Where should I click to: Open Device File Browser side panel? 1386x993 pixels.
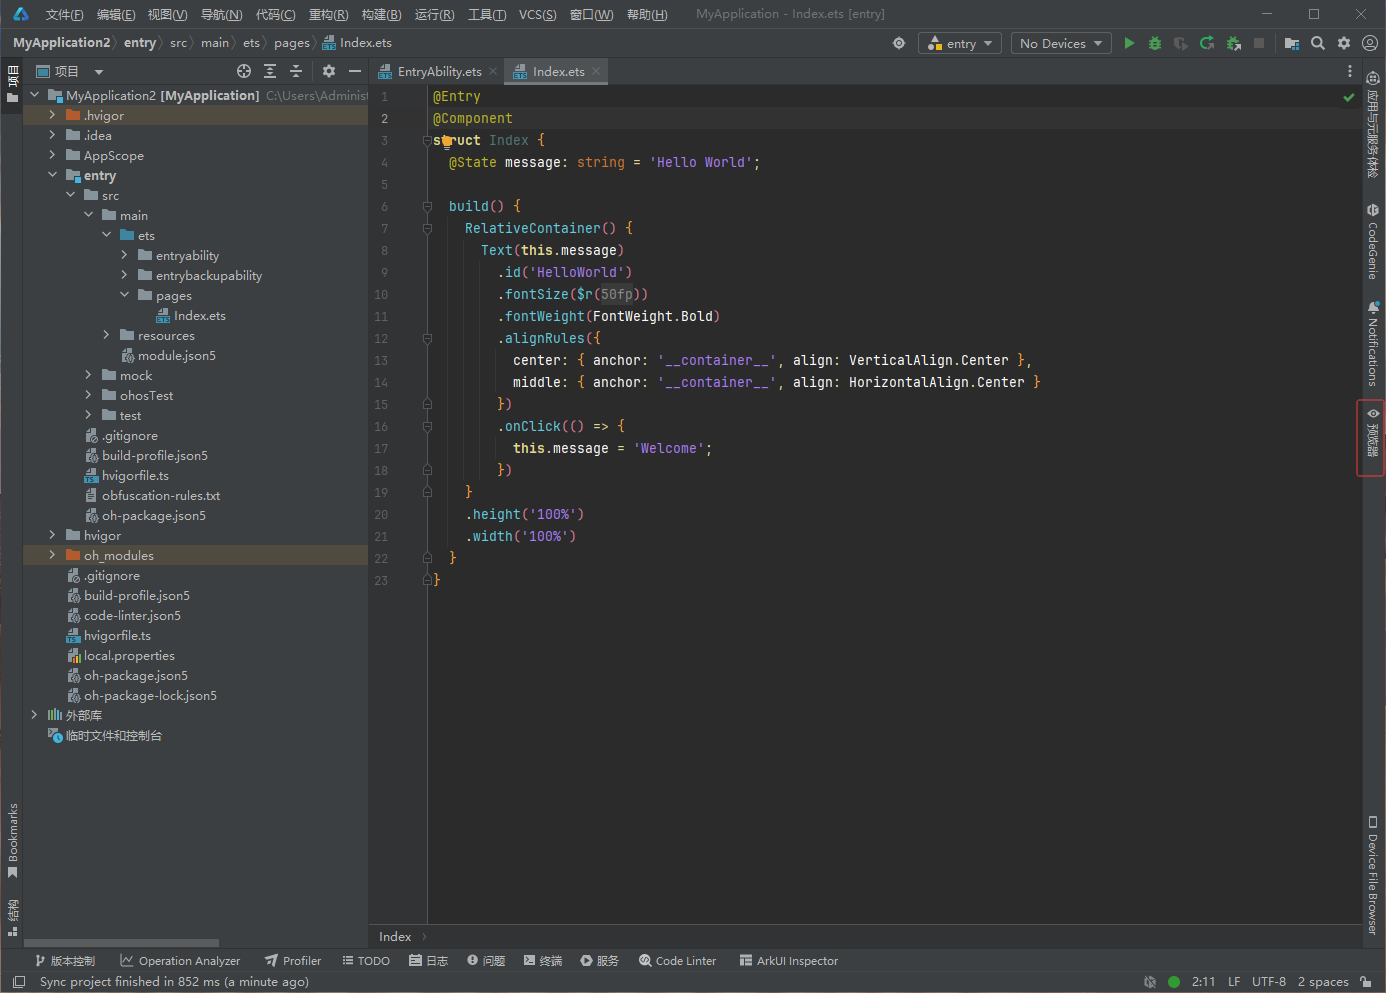point(1373,875)
